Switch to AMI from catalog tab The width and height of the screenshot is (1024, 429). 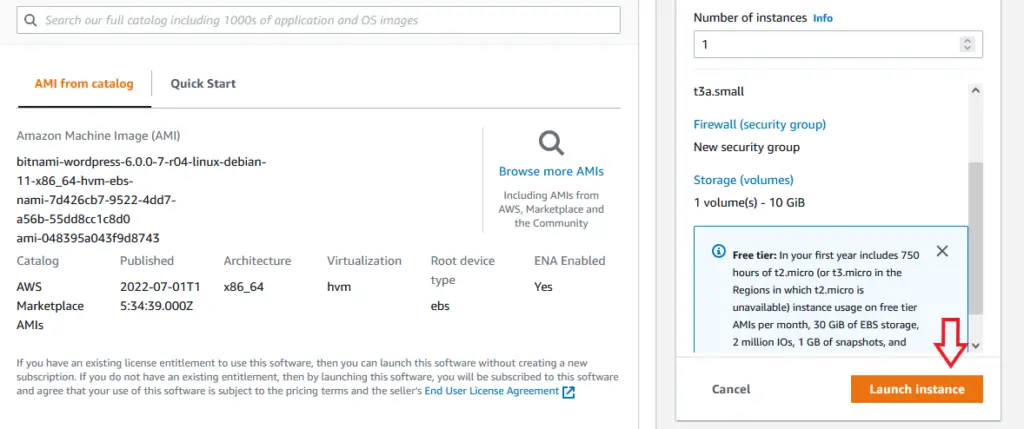pyautogui.click(x=84, y=84)
